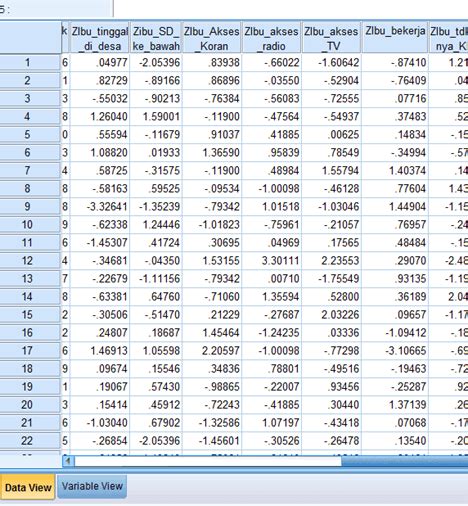Select the ZIbu_bekerja column header
Viewport: 468px width, 506px height.
tap(395, 38)
